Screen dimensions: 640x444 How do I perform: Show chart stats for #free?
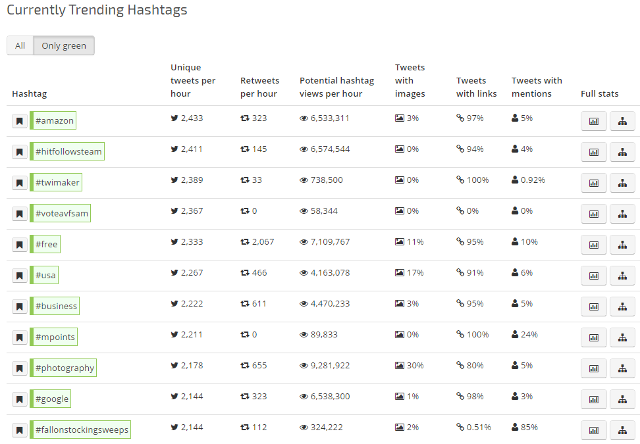593,245
